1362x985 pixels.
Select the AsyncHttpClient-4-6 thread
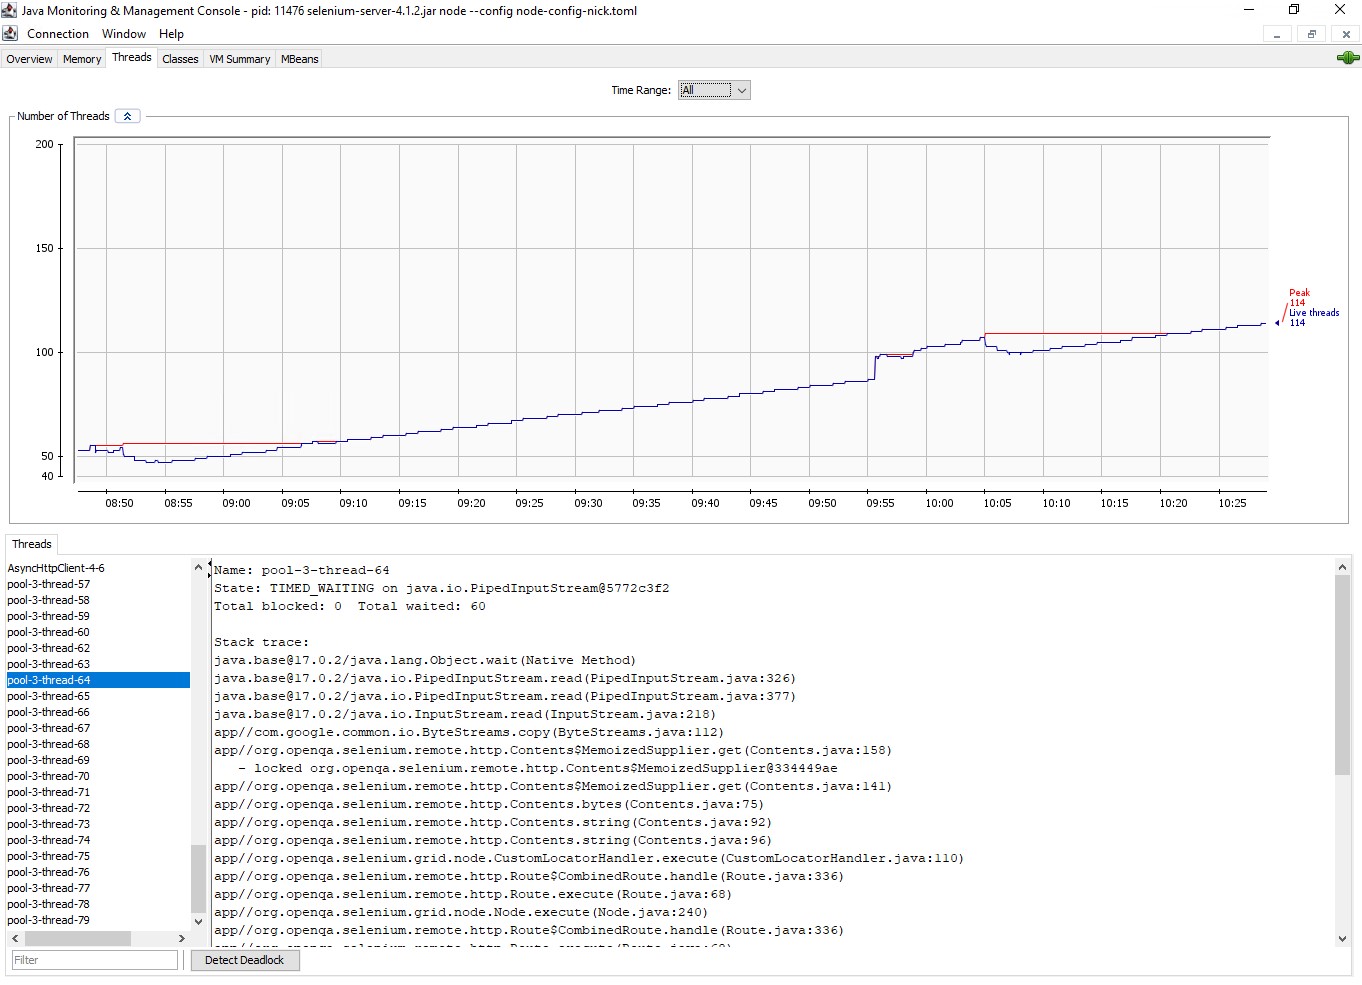(x=56, y=567)
